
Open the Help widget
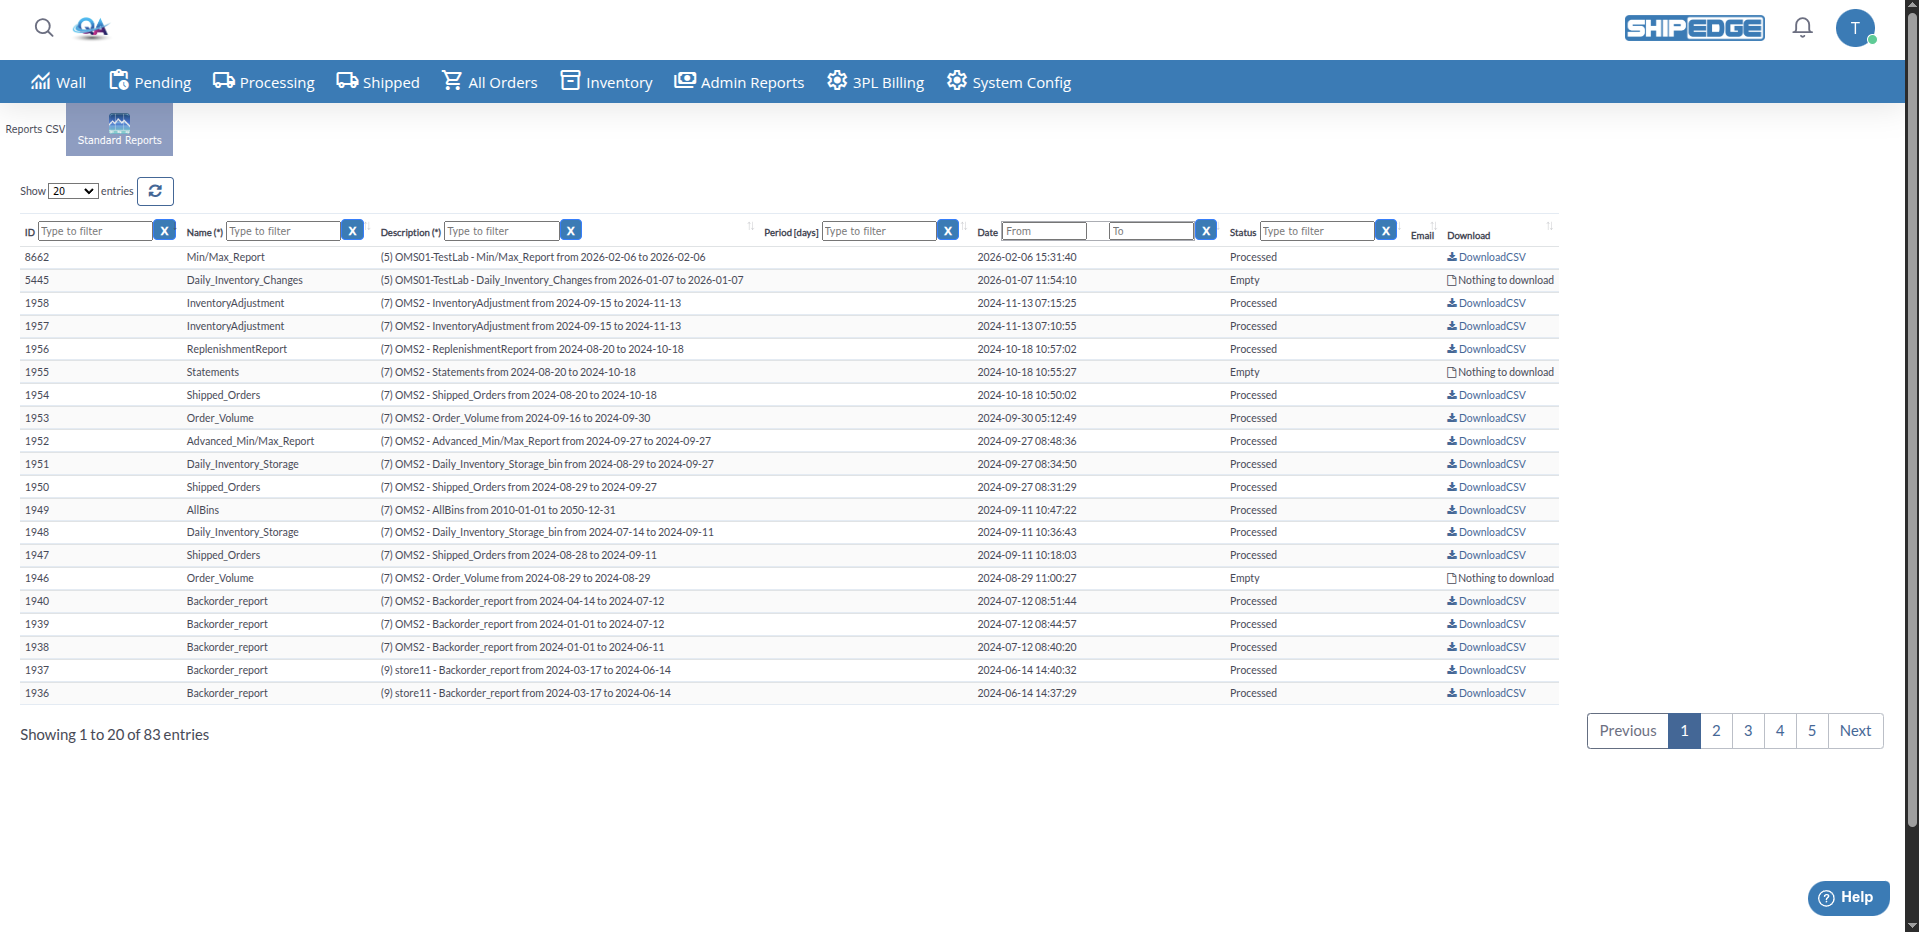(x=1847, y=897)
